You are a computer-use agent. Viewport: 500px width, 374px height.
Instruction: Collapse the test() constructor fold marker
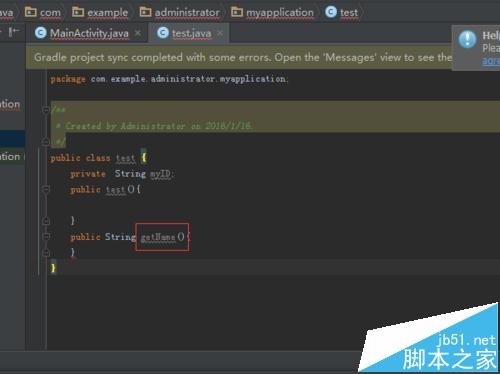coord(46,189)
